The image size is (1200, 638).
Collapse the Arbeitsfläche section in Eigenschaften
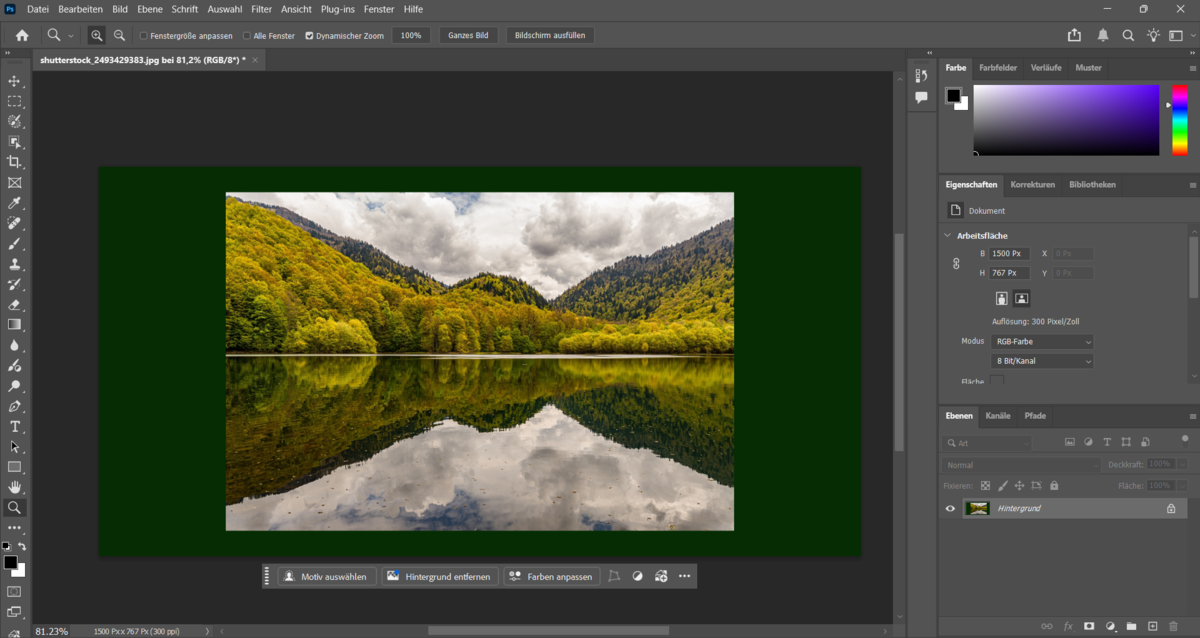(947, 235)
